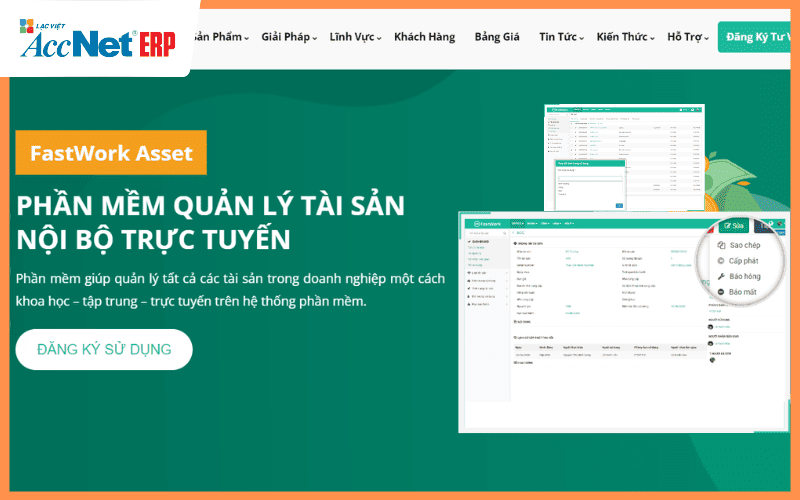Click the Báo hỏng wrench icon
This screenshot has height=500, width=800.
[721, 277]
